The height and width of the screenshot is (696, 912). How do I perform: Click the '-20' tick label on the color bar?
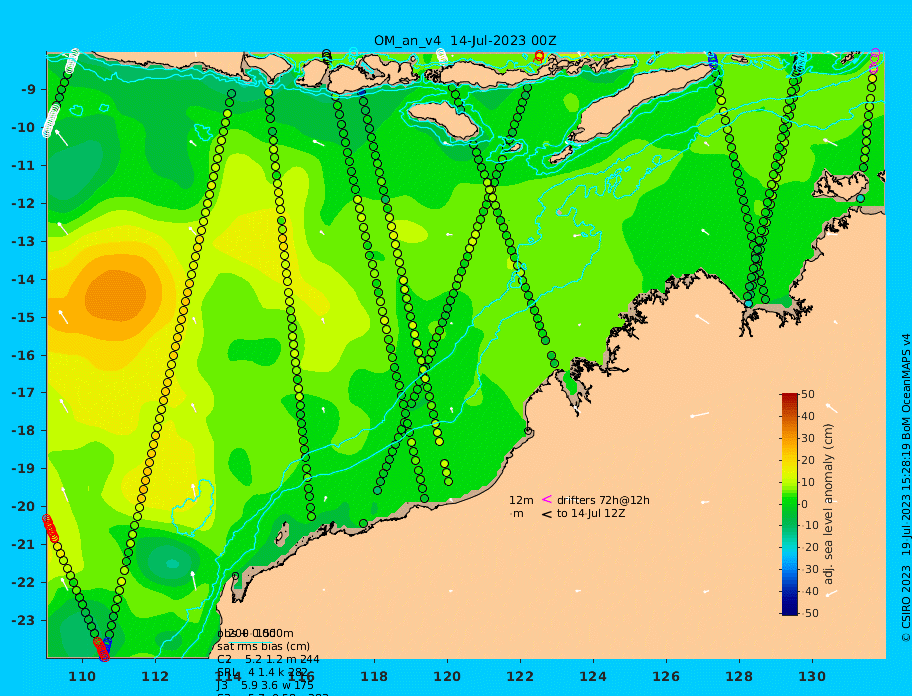tap(810, 548)
